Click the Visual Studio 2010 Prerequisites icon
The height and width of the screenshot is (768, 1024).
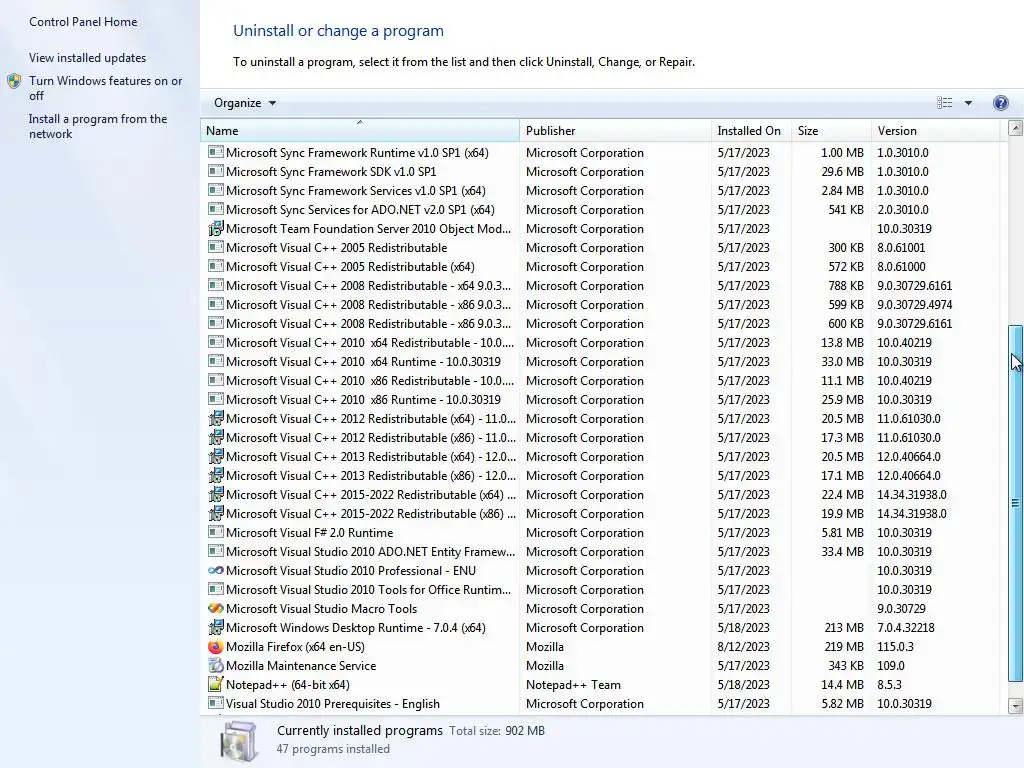215,703
